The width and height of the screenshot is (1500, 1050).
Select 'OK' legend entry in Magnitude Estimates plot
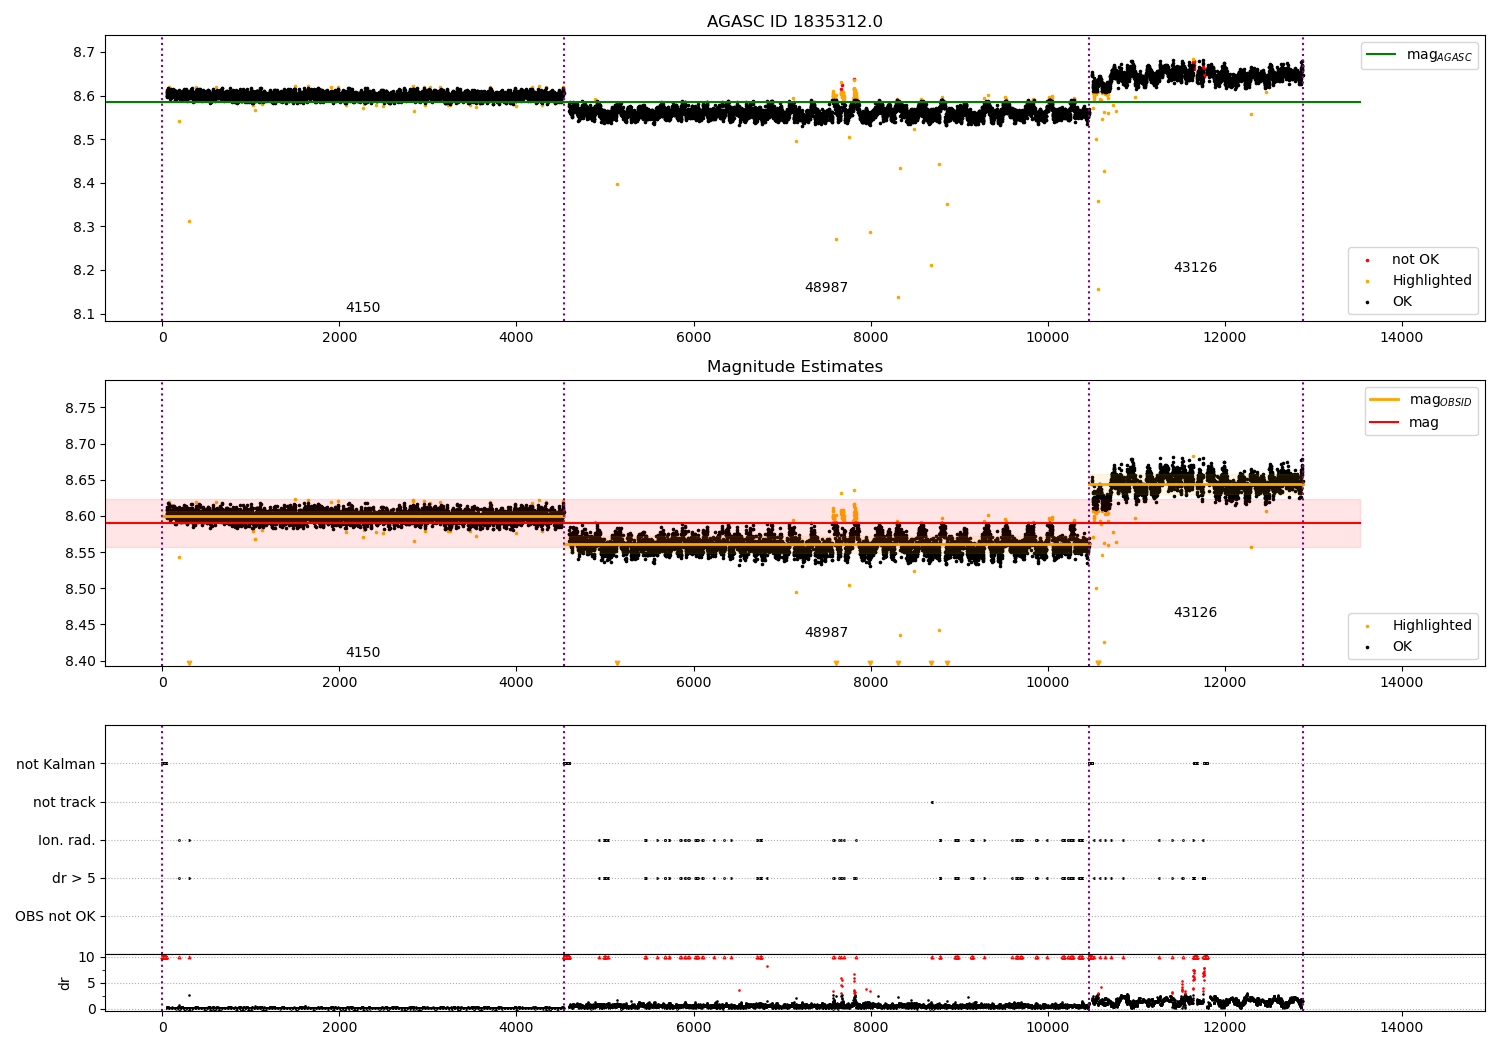tap(1402, 647)
